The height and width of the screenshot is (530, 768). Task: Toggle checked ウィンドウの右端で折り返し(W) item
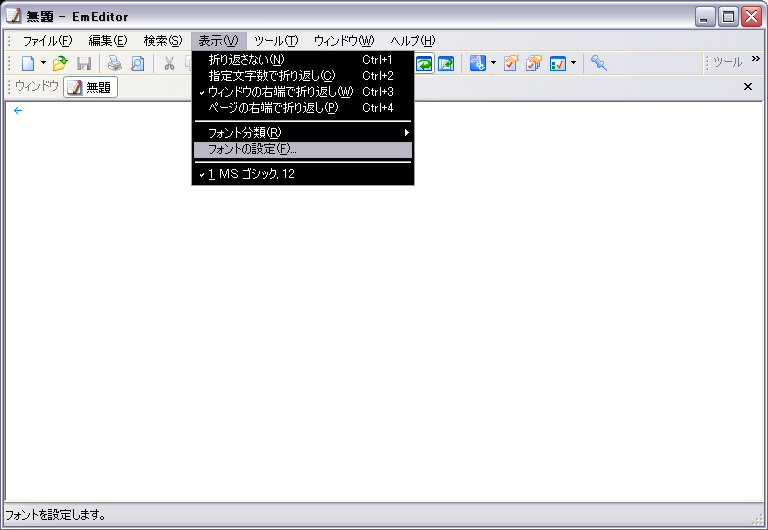point(303,92)
